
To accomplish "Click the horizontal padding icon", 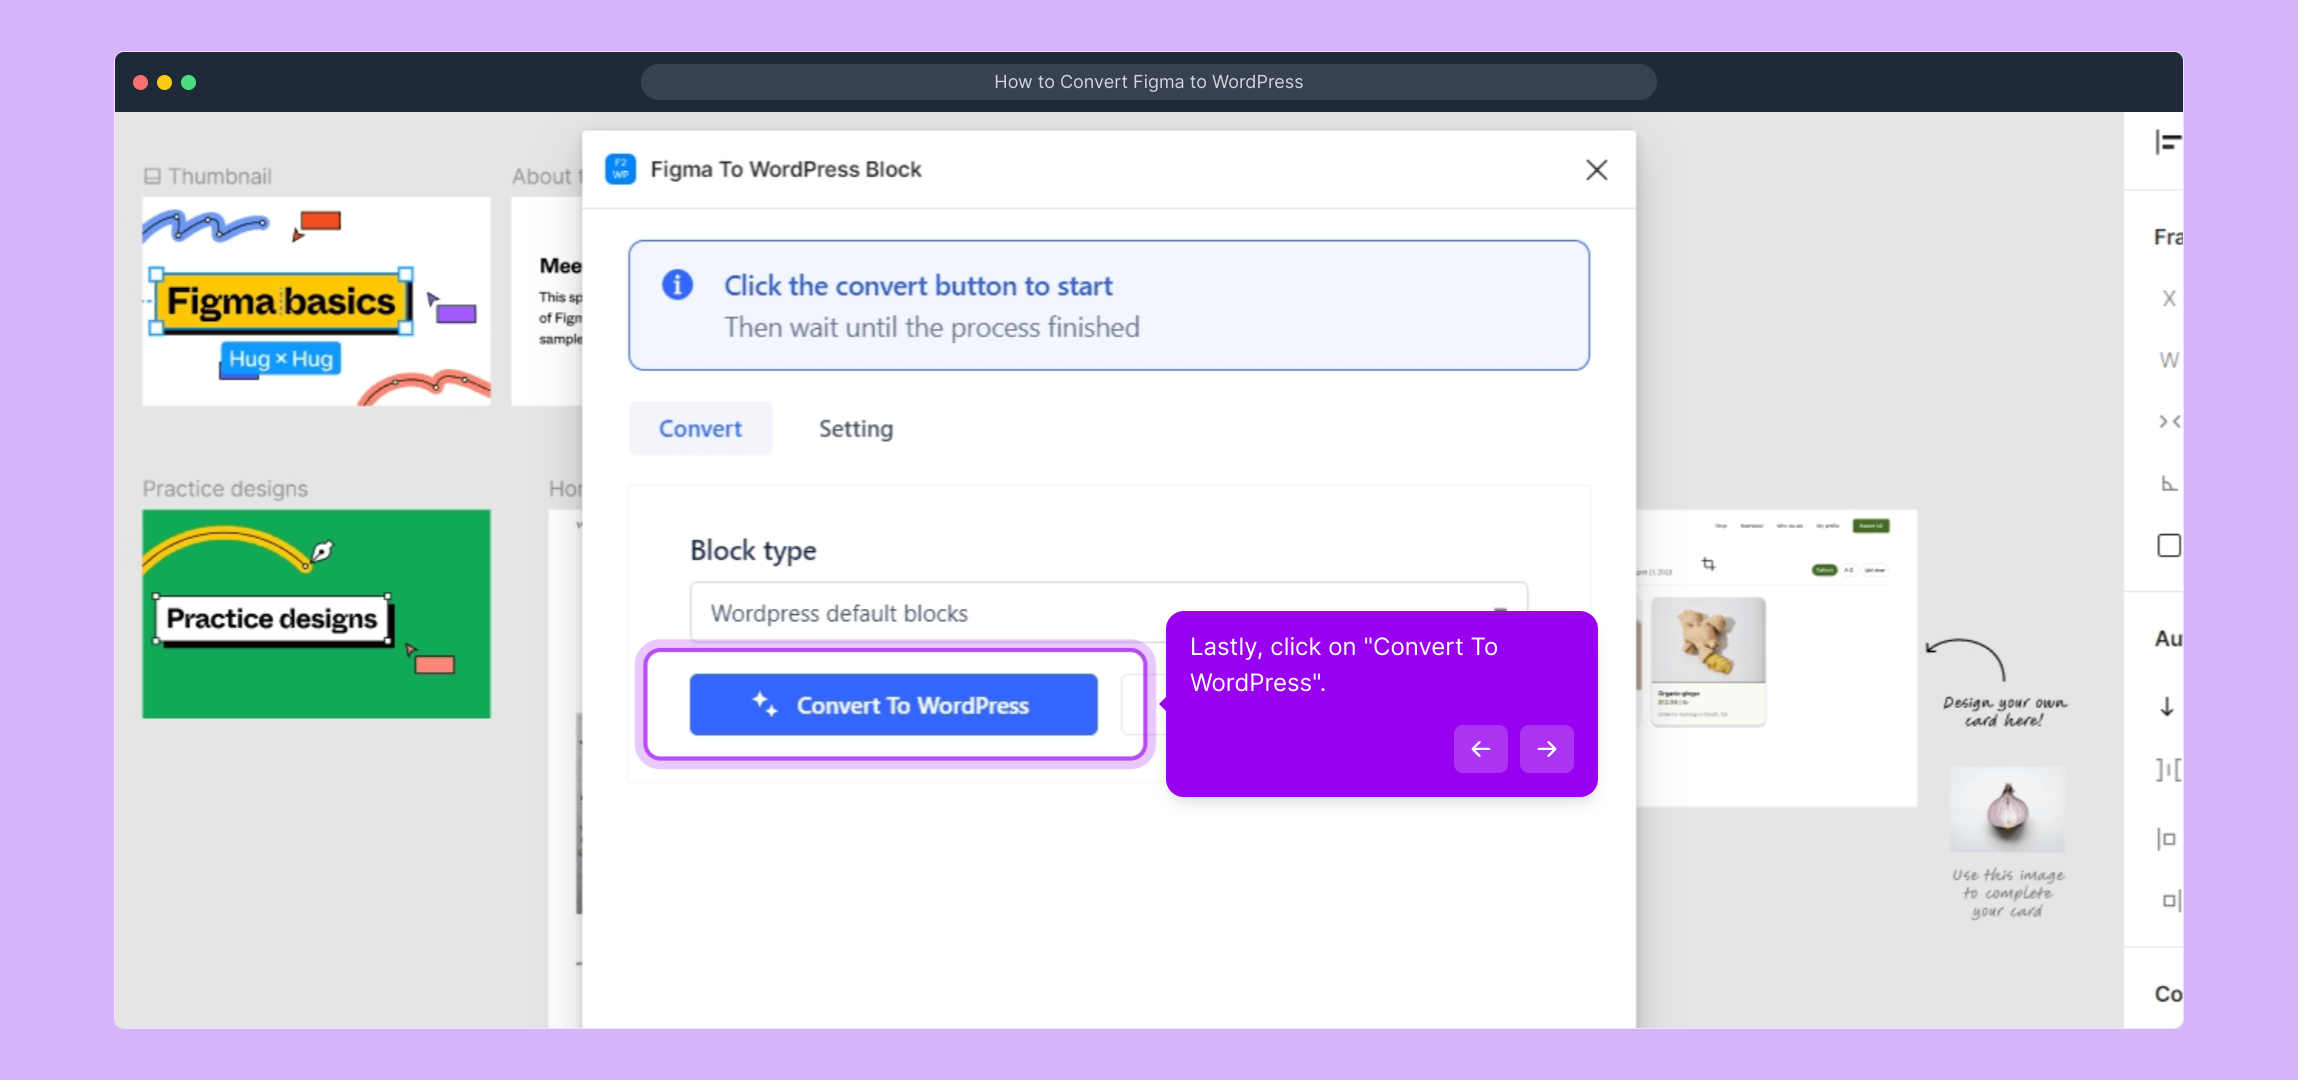I will tap(2166, 839).
